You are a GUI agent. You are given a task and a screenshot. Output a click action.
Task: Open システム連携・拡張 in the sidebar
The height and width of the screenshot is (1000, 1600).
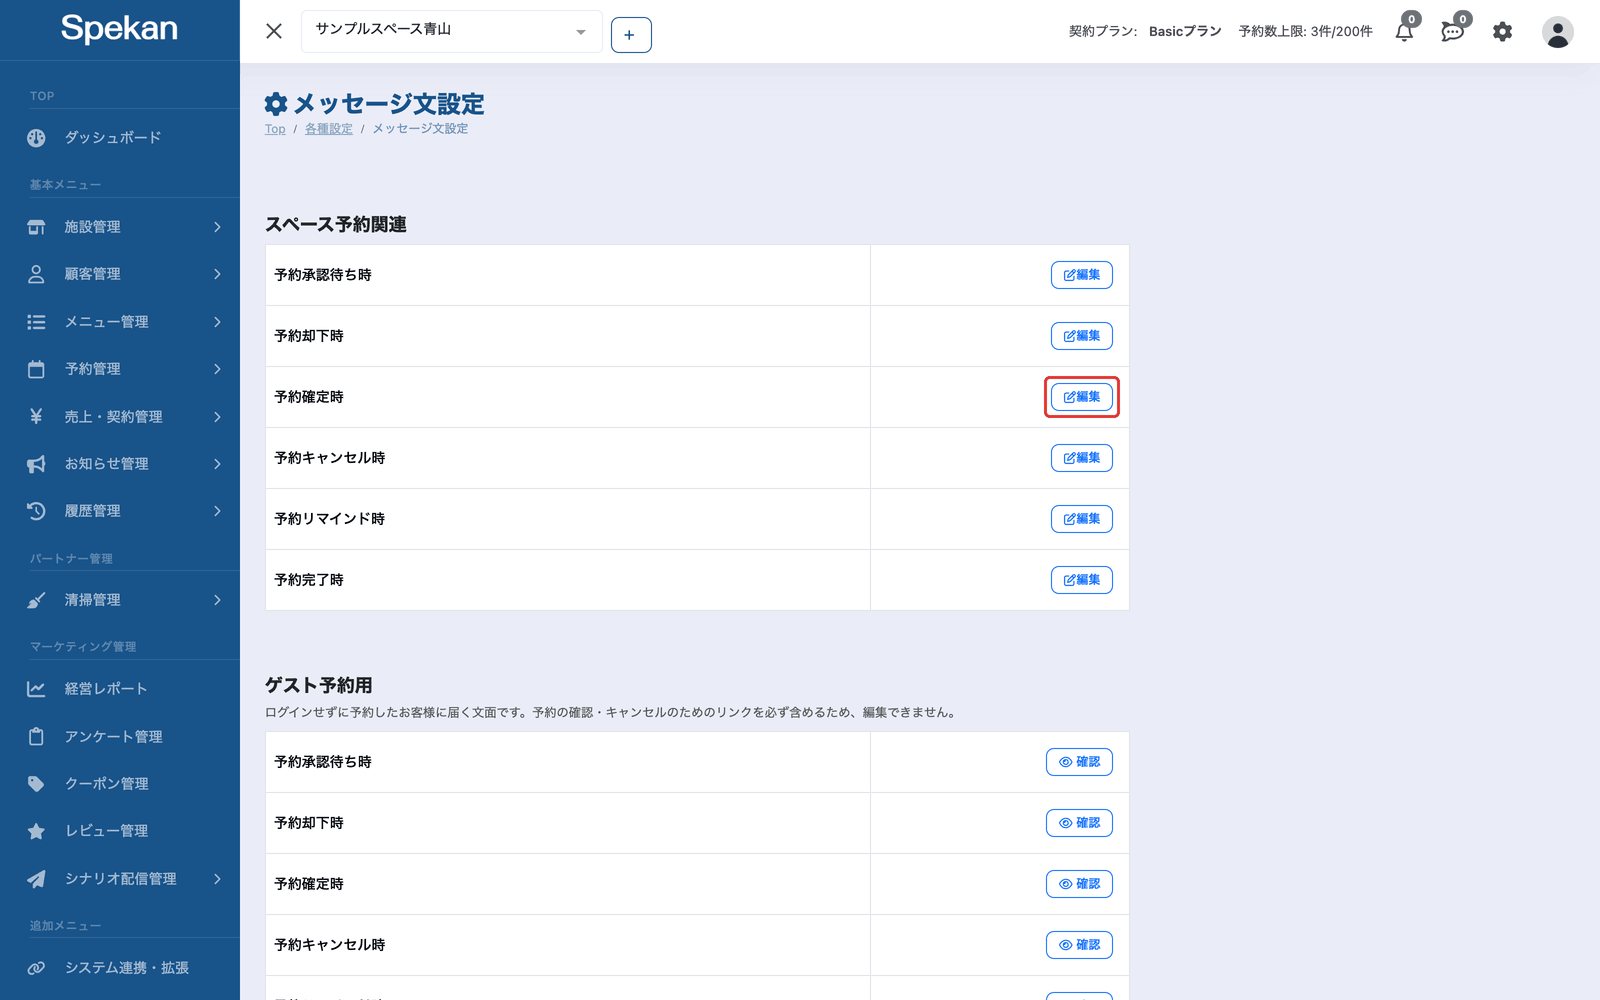pyautogui.click(x=120, y=968)
